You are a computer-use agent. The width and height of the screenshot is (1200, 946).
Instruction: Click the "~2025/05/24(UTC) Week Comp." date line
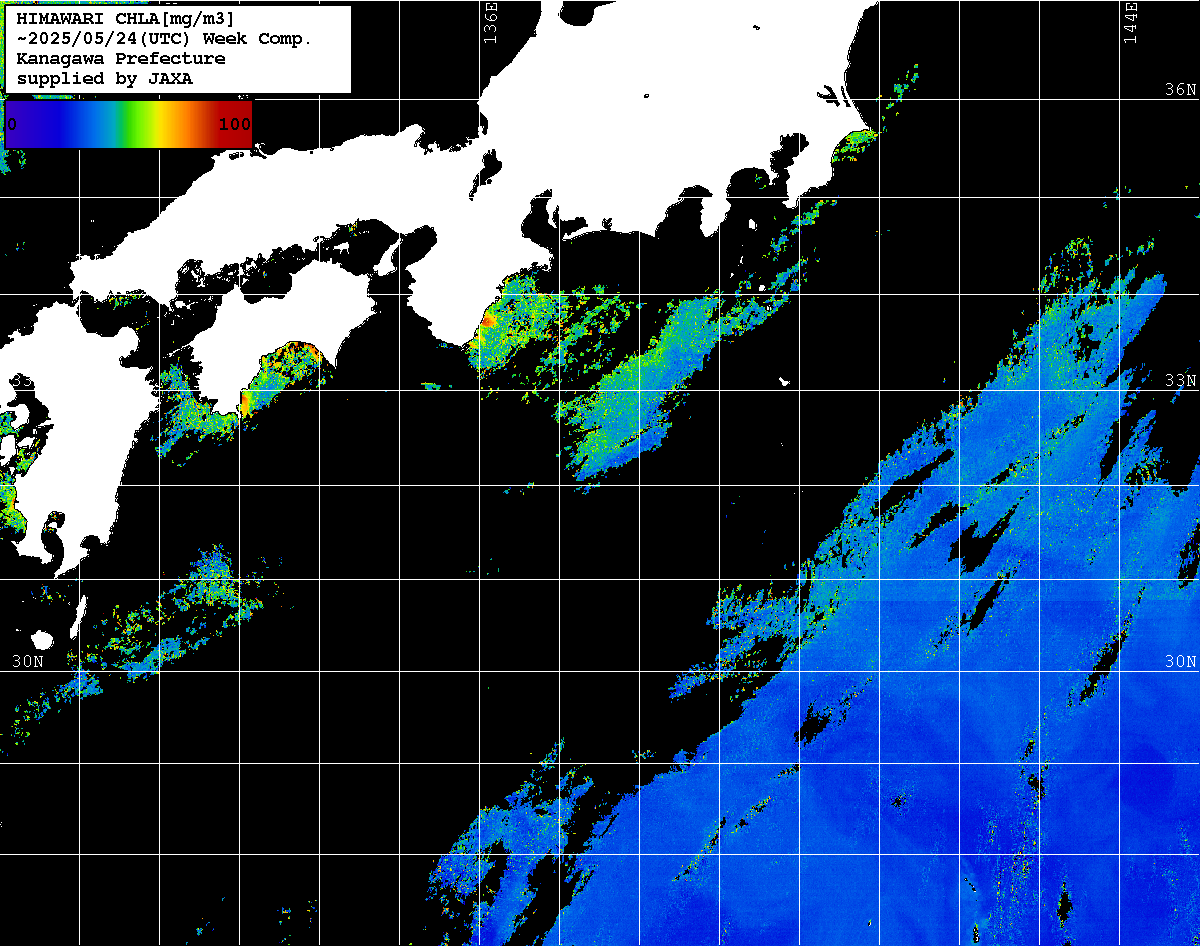click(164, 39)
